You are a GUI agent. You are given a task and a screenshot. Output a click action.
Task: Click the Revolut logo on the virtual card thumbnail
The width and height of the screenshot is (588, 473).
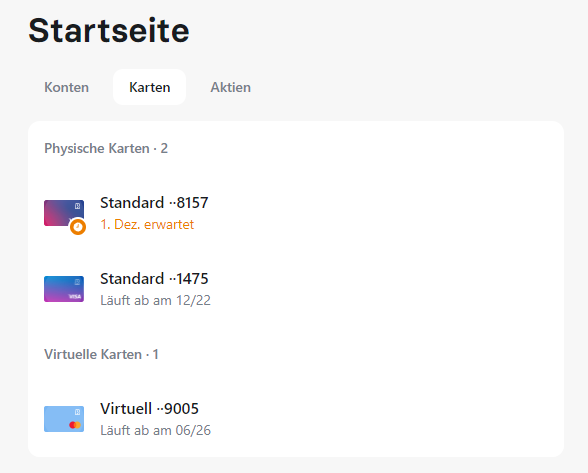tap(78, 412)
